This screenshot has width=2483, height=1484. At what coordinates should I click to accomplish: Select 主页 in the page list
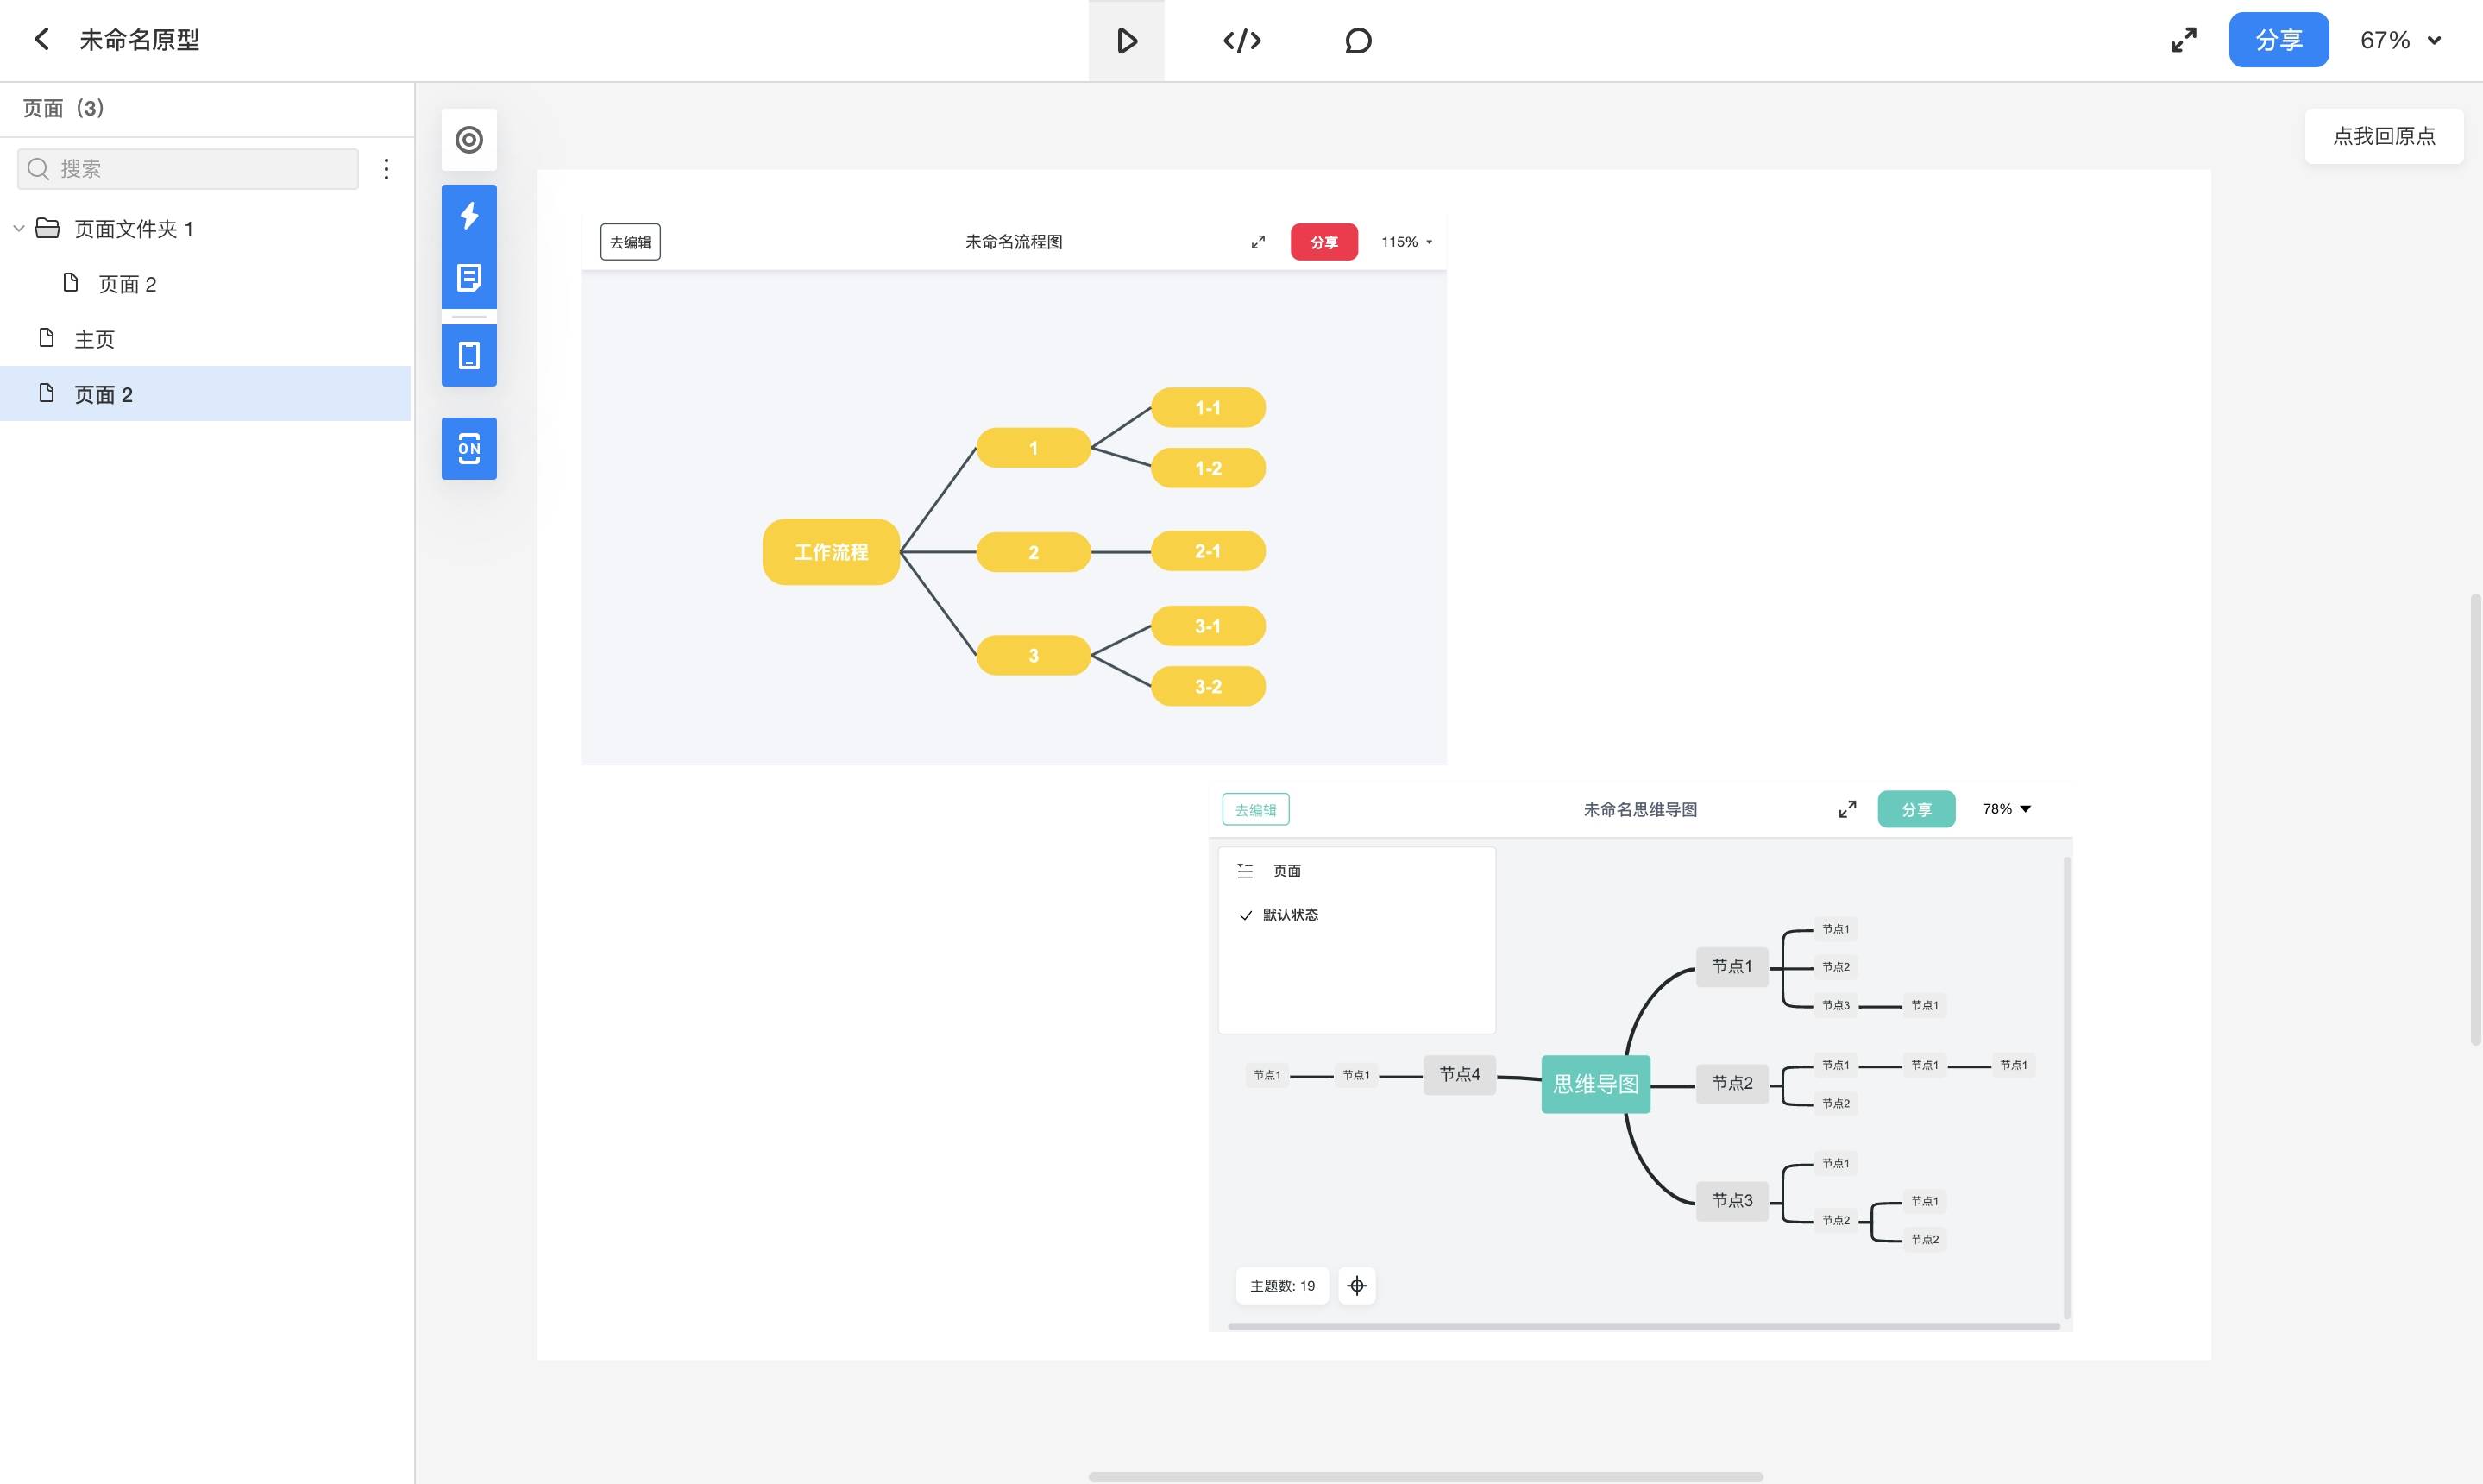click(94, 340)
